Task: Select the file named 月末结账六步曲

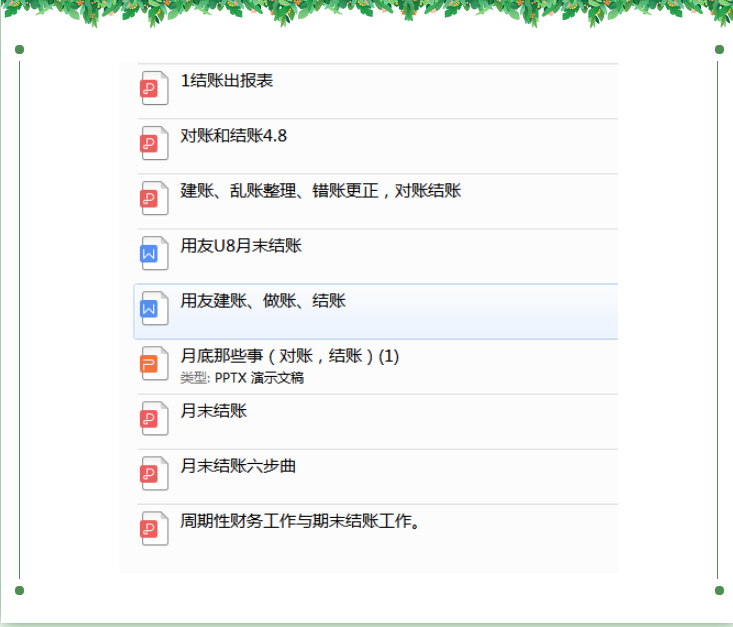Action: 238,466
